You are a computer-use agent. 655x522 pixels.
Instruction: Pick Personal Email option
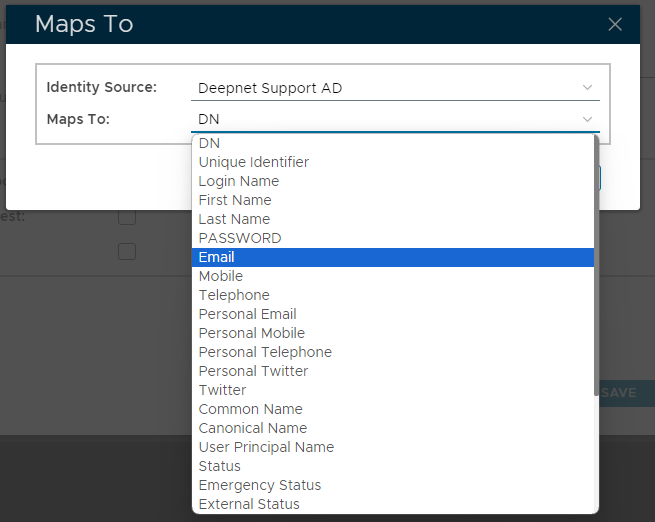247,314
